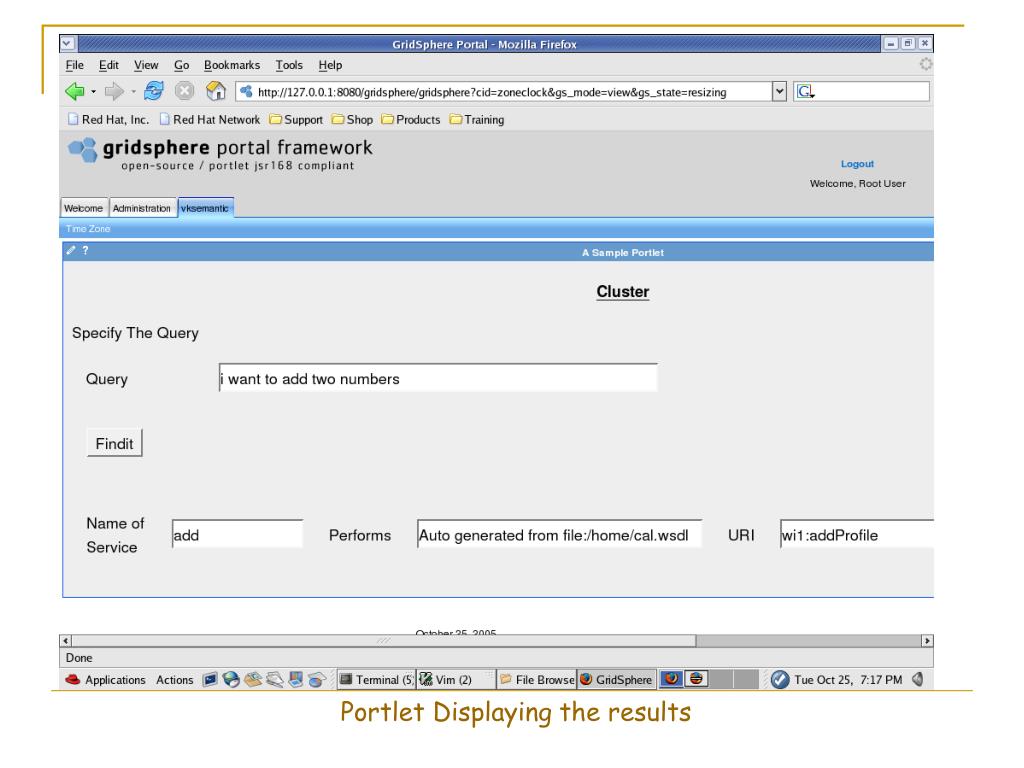Open the Actions menu on the panel
The height and width of the screenshot is (768, 1024).
(174, 680)
